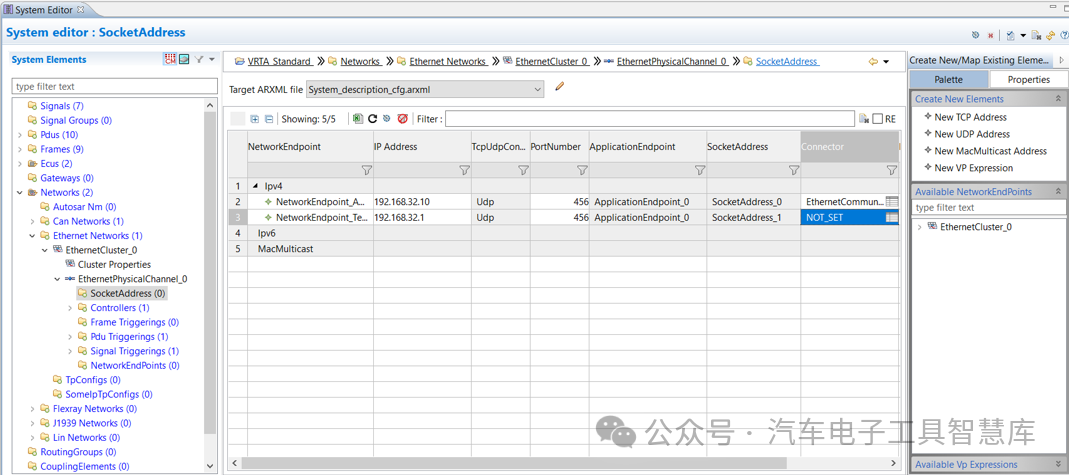Click the help question mark icon at top right
The height and width of the screenshot is (475, 1069).
click(x=1064, y=35)
